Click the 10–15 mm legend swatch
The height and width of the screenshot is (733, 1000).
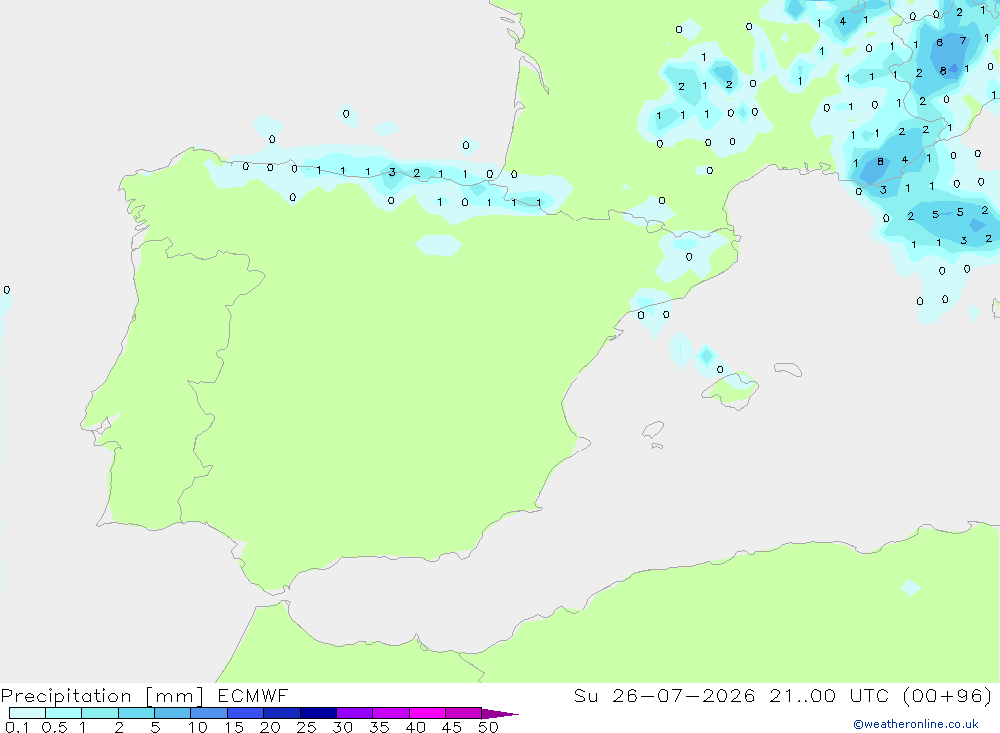(209, 713)
